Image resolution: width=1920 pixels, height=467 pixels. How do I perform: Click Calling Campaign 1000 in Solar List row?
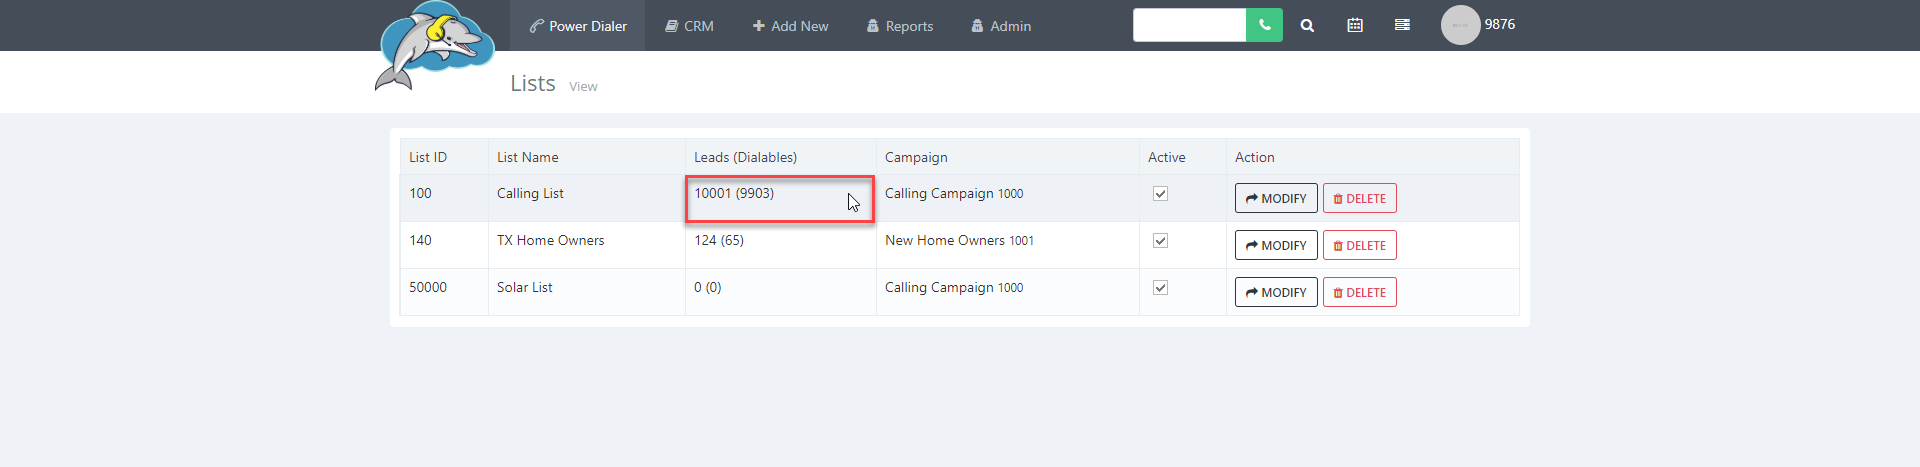click(954, 287)
